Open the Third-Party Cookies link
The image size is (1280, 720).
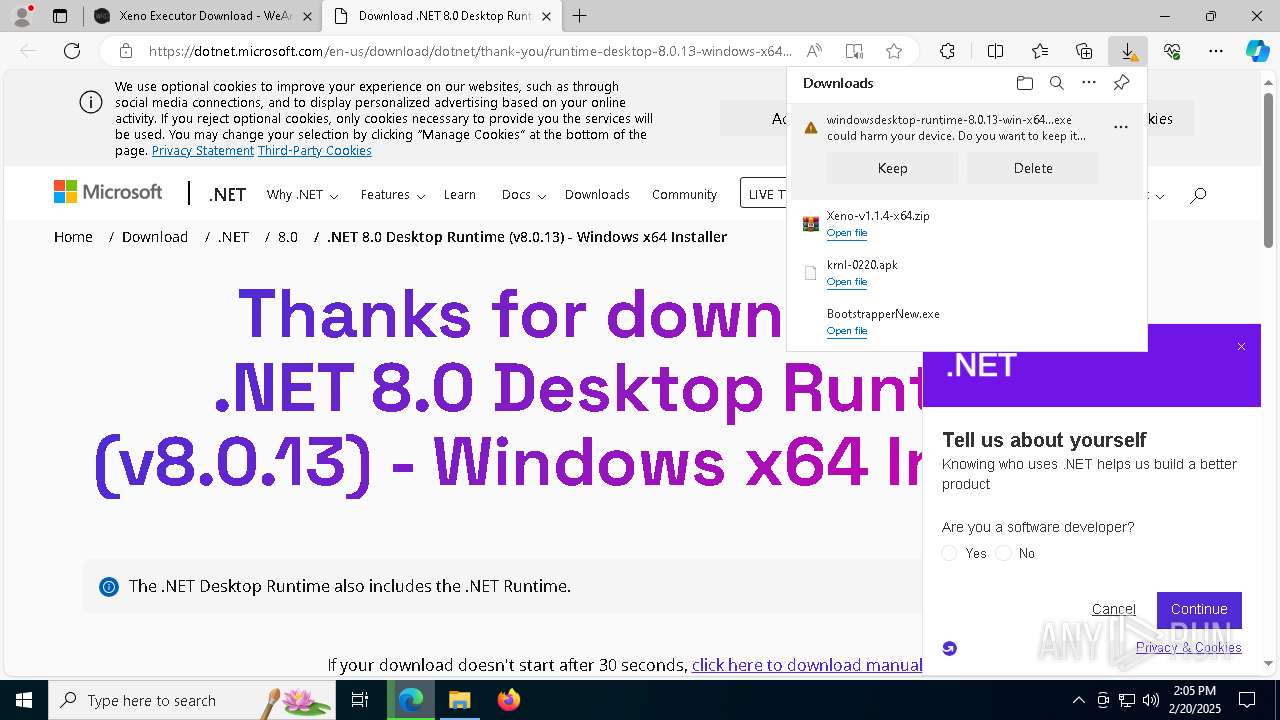315,150
